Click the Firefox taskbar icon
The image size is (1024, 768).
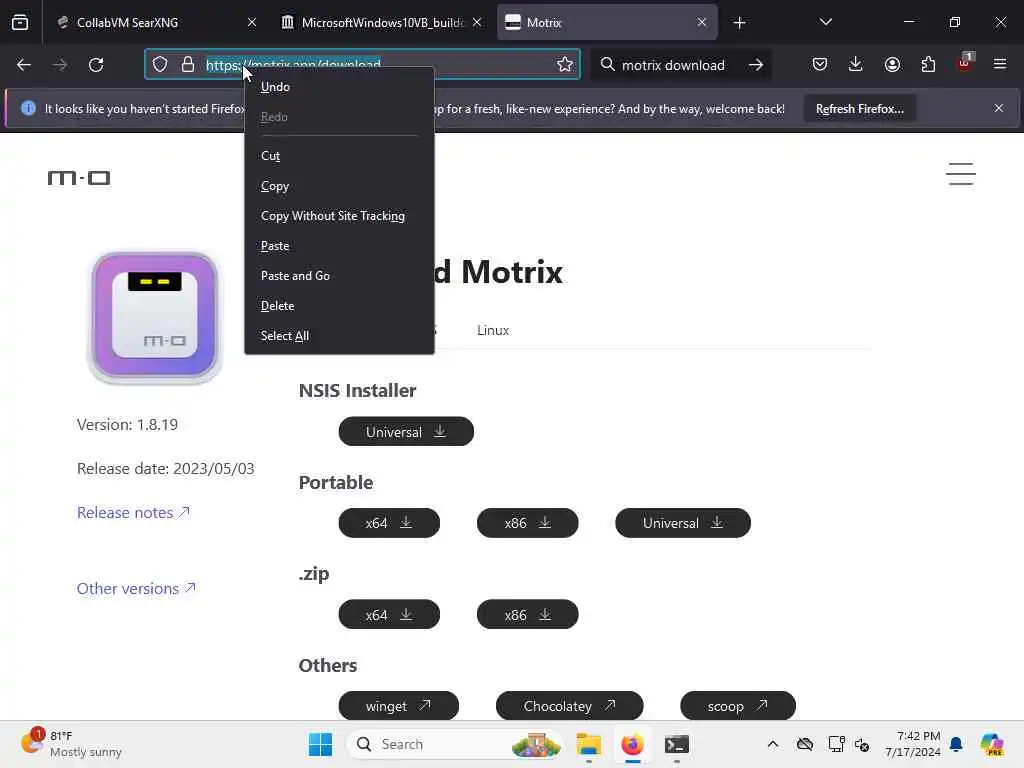[x=632, y=744]
